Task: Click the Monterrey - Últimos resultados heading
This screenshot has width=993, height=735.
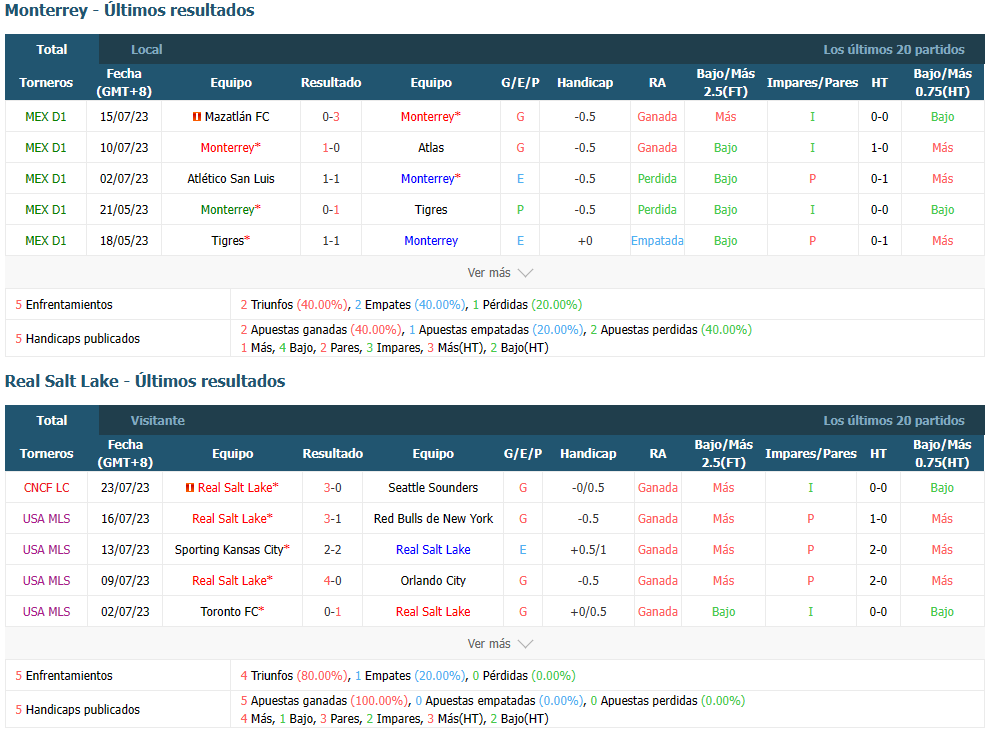Action: [130, 11]
